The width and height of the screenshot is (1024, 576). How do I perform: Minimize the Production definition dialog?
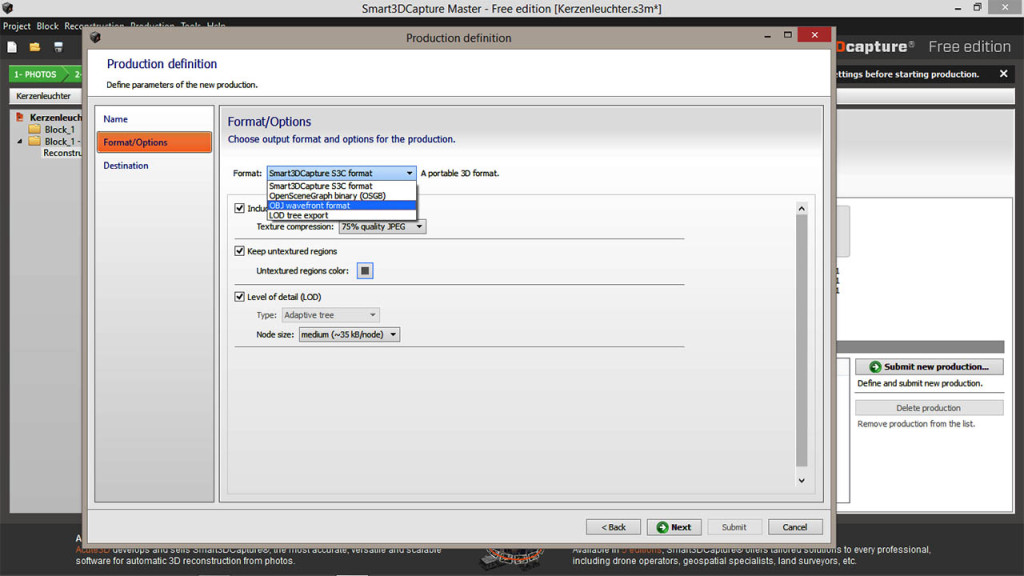click(767, 35)
